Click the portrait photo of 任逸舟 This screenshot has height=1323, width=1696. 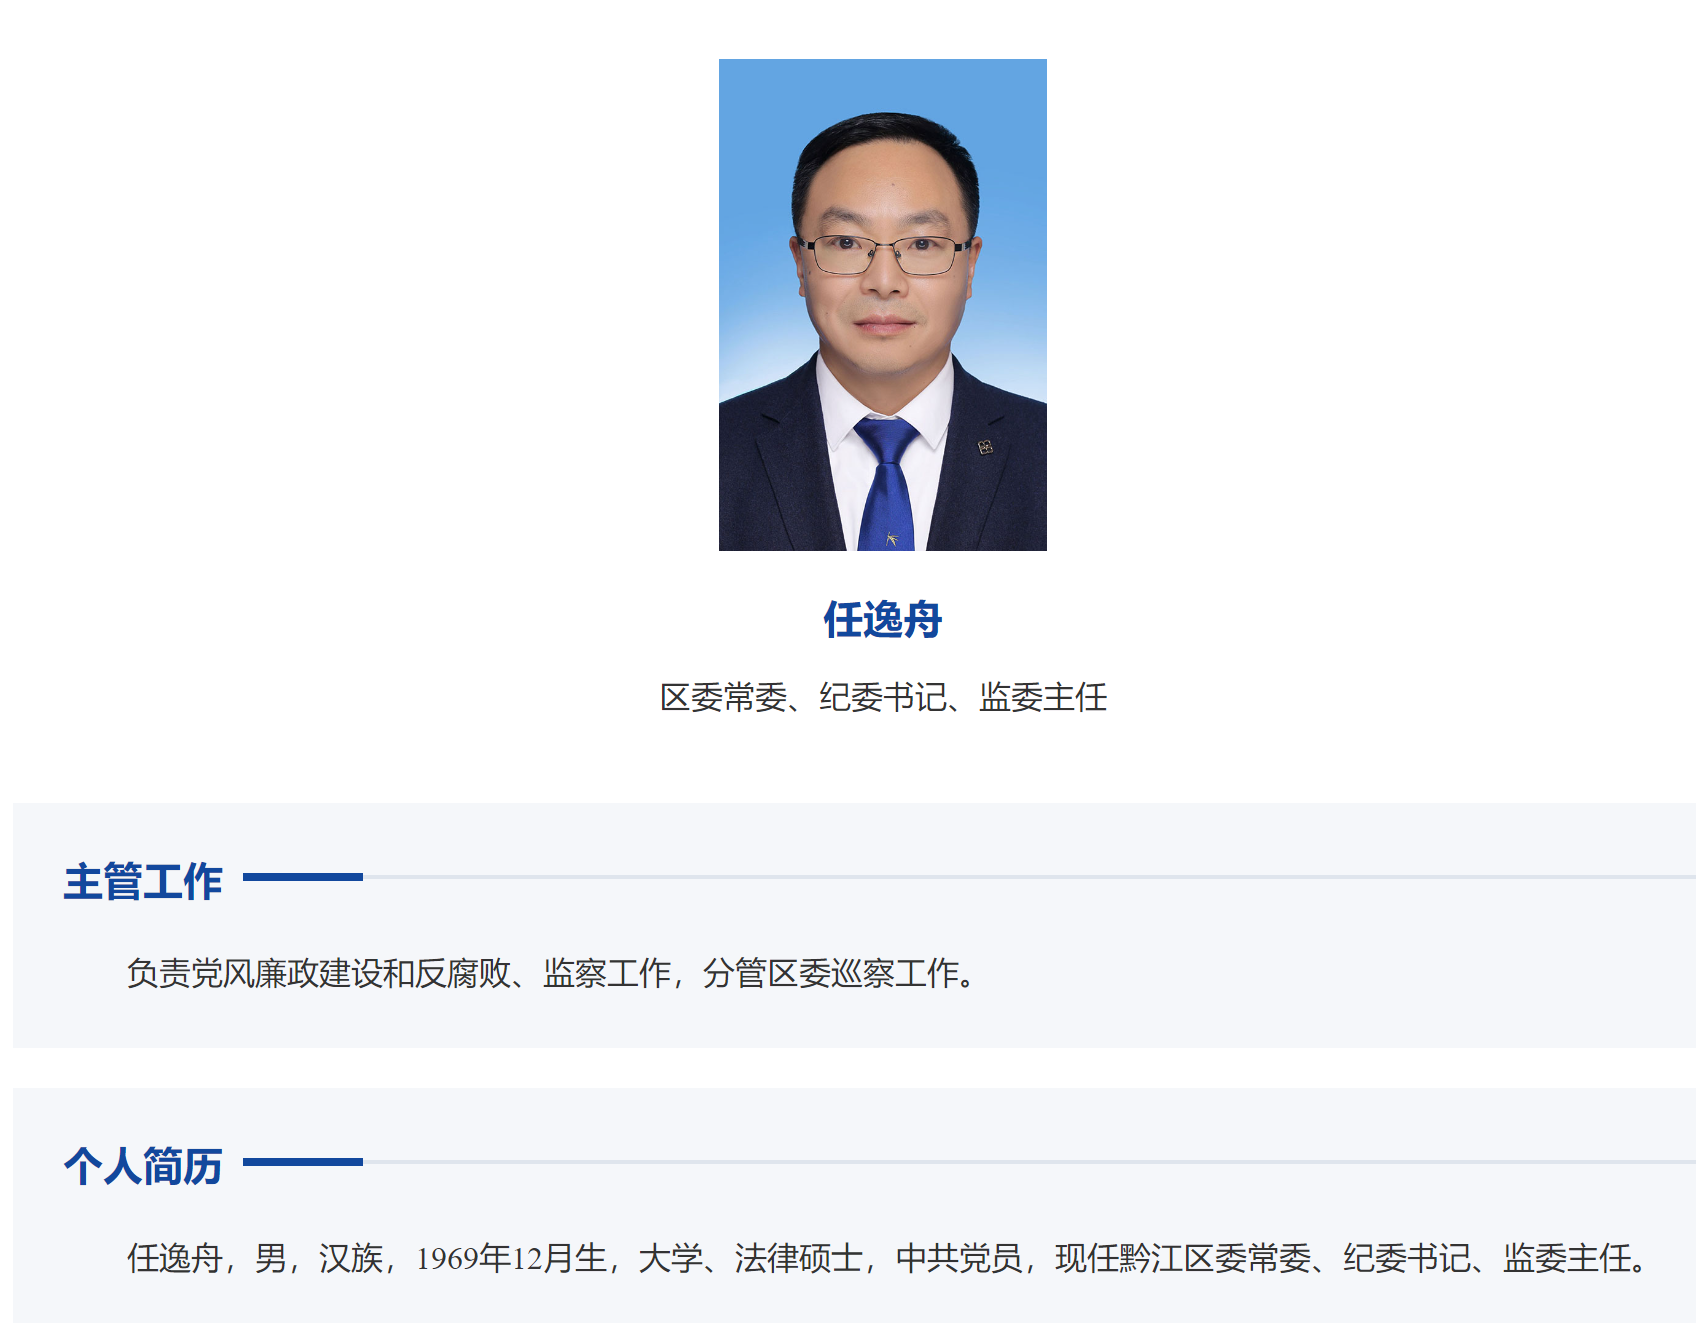click(883, 305)
